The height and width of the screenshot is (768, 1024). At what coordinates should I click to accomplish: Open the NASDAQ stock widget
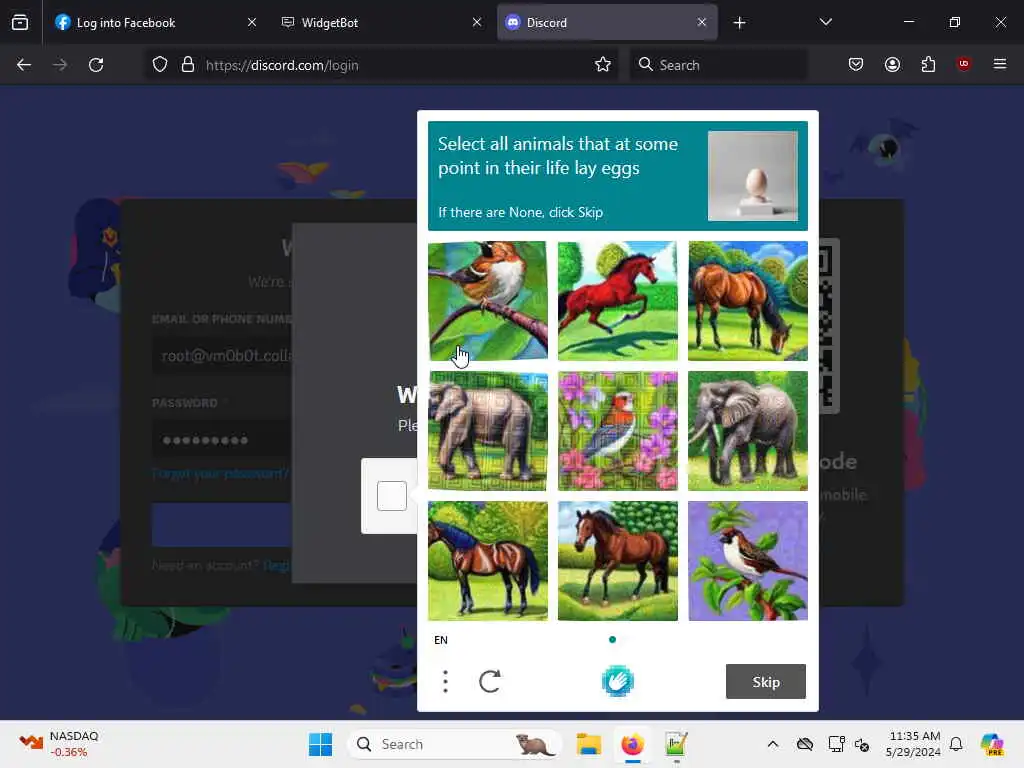point(59,744)
